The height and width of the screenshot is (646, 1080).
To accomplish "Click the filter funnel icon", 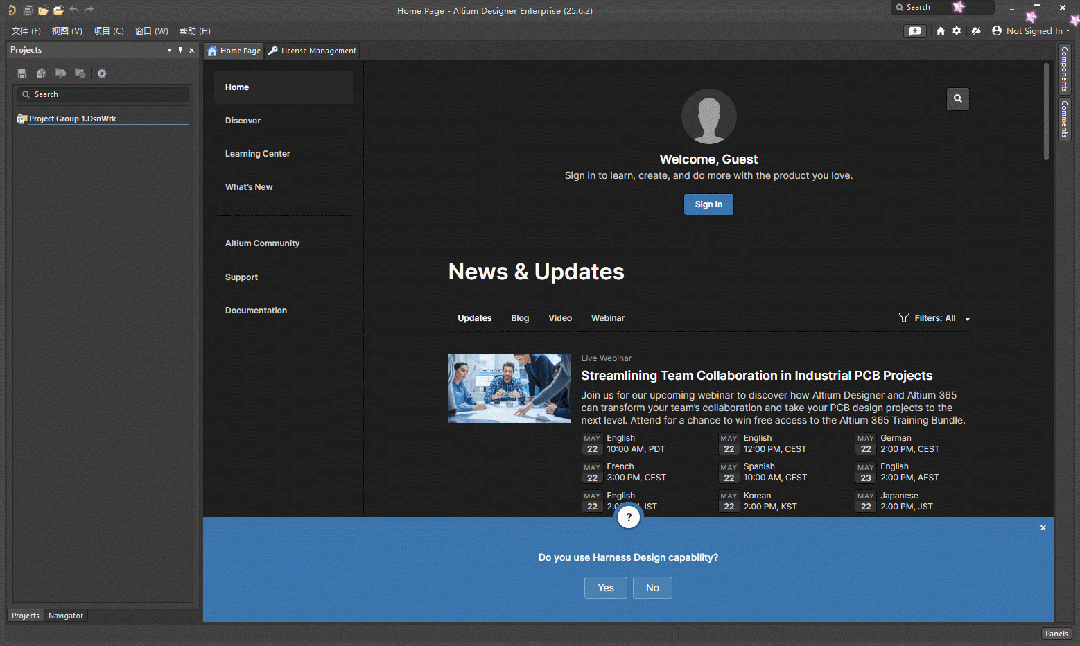I will coord(904,318).
